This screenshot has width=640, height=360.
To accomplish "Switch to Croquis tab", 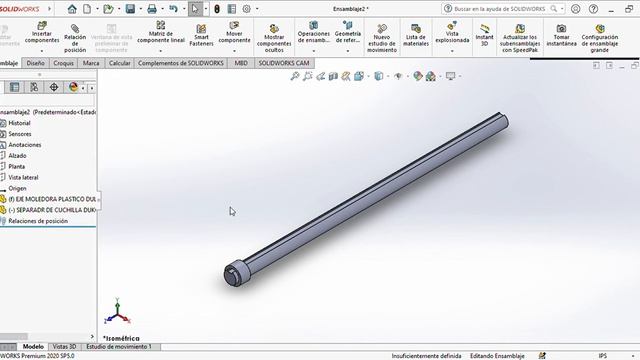I will click(63, 63).
